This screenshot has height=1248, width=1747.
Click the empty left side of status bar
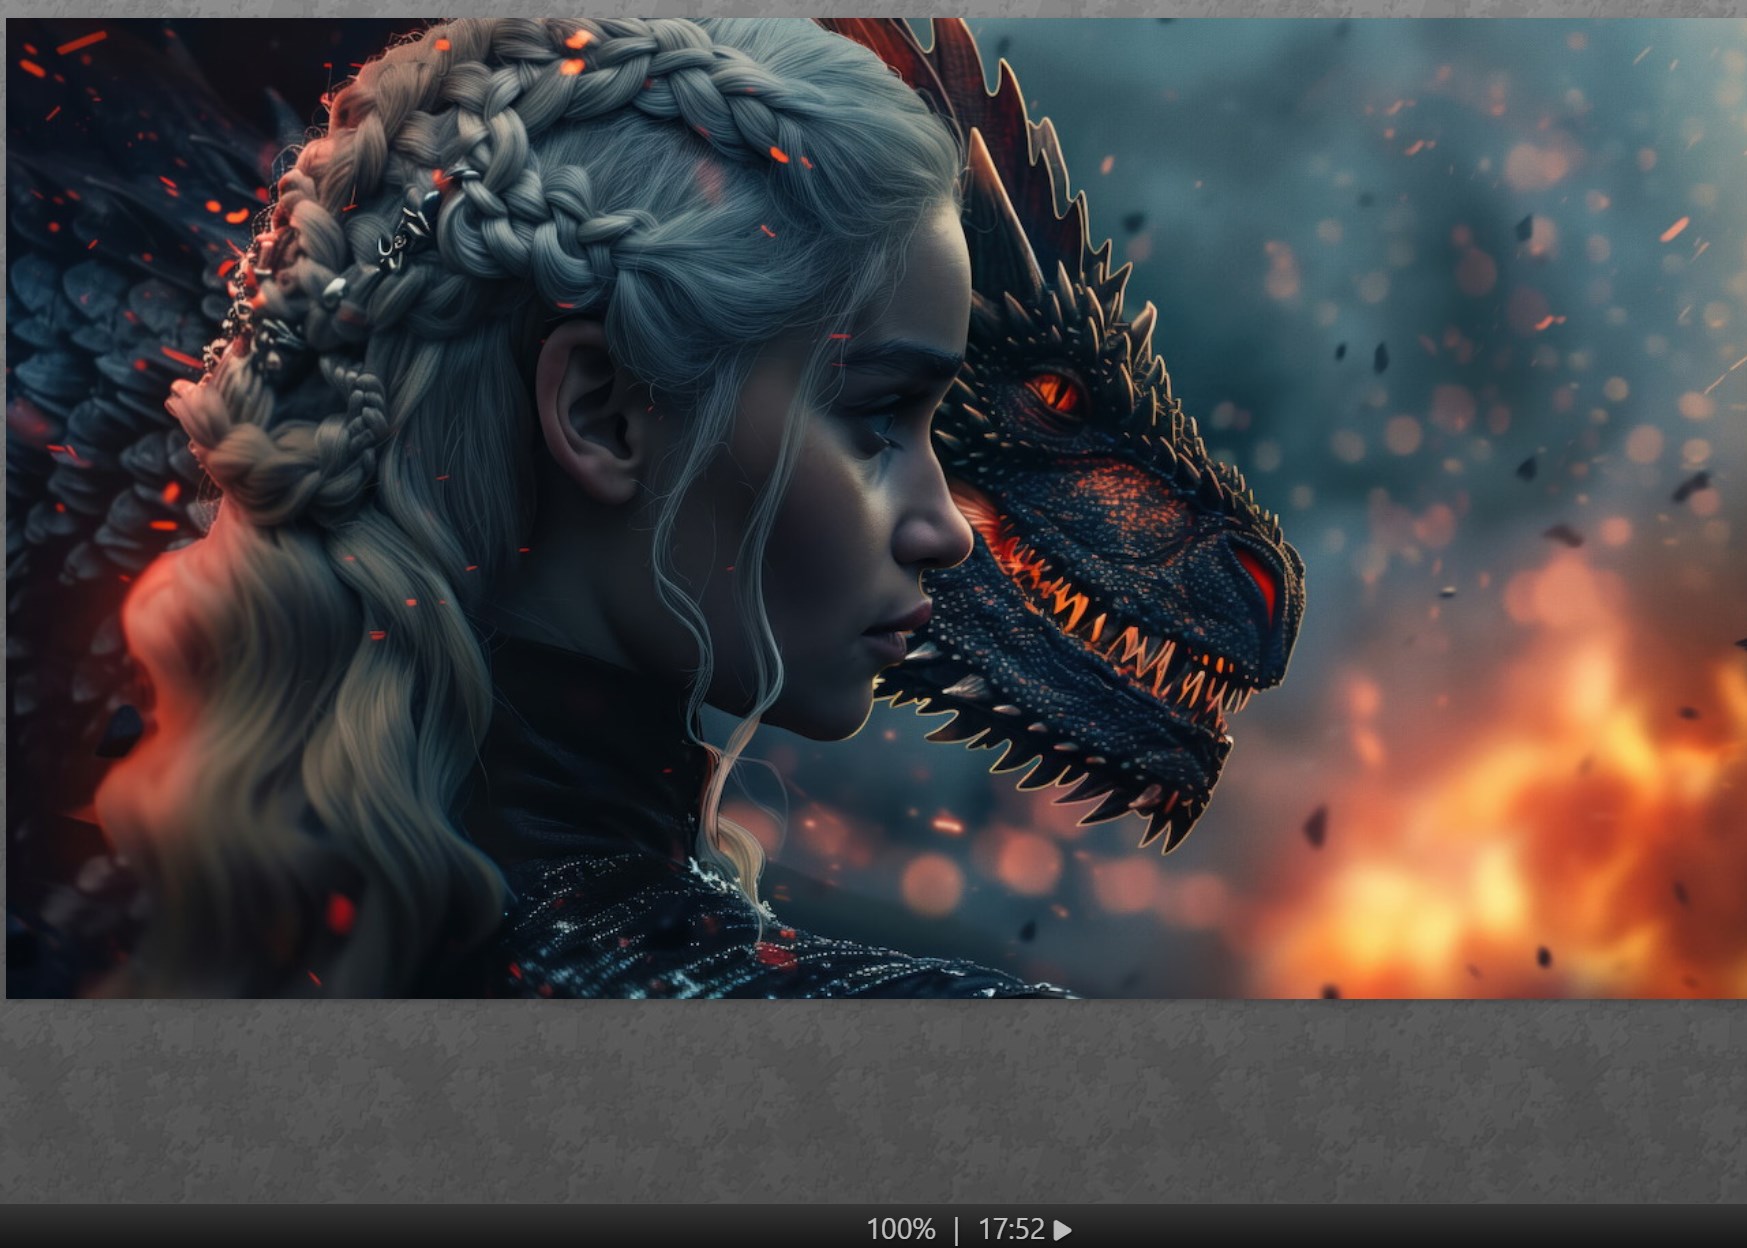coord(300,1229)
